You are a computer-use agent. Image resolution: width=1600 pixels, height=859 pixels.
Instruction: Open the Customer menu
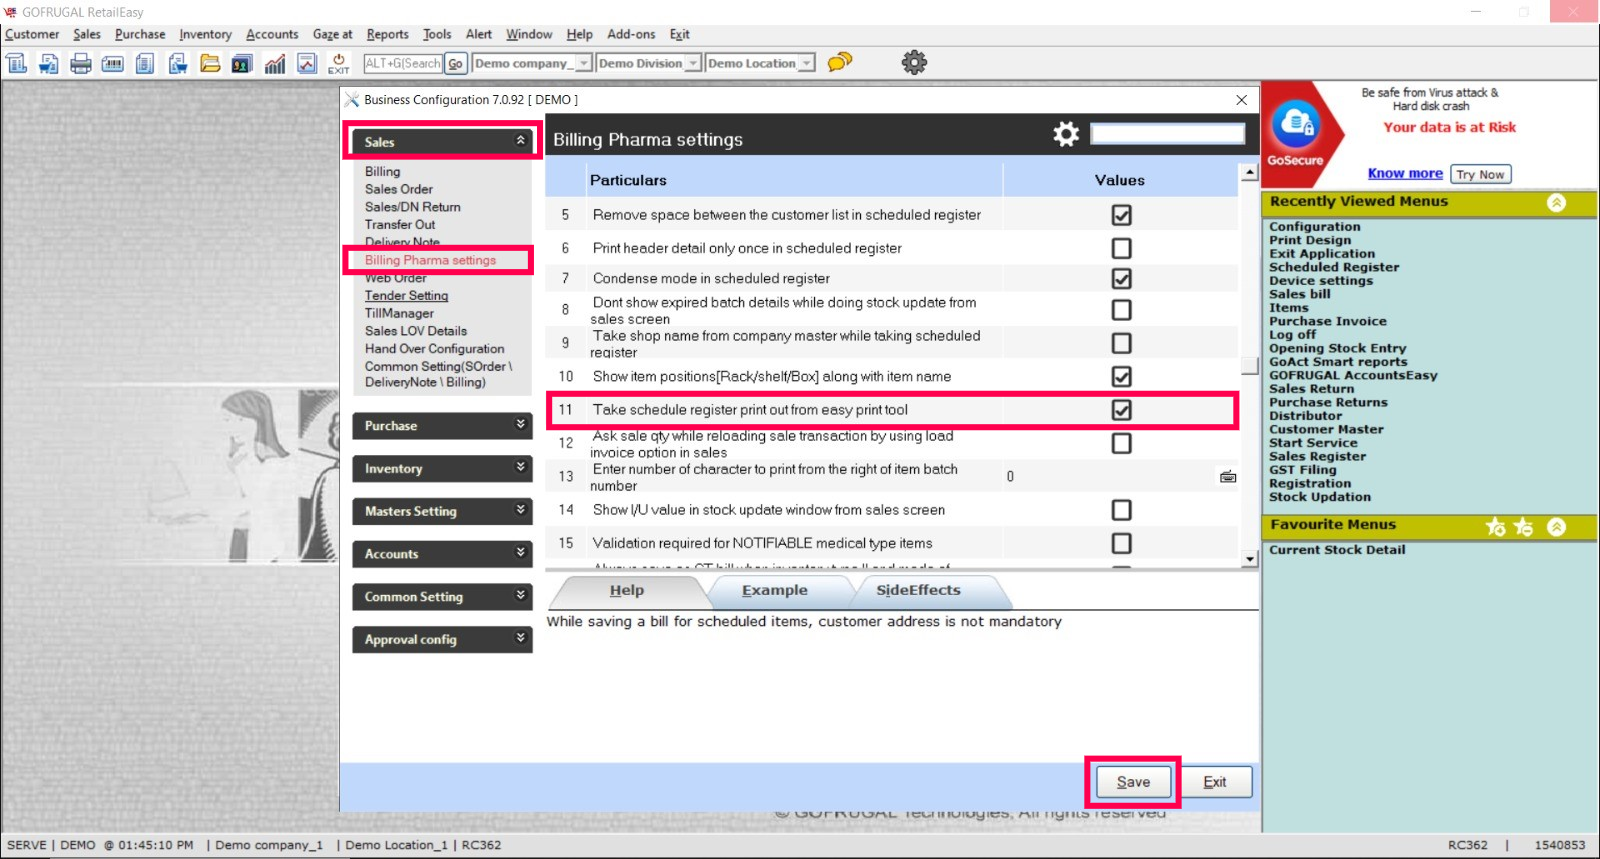32,34
